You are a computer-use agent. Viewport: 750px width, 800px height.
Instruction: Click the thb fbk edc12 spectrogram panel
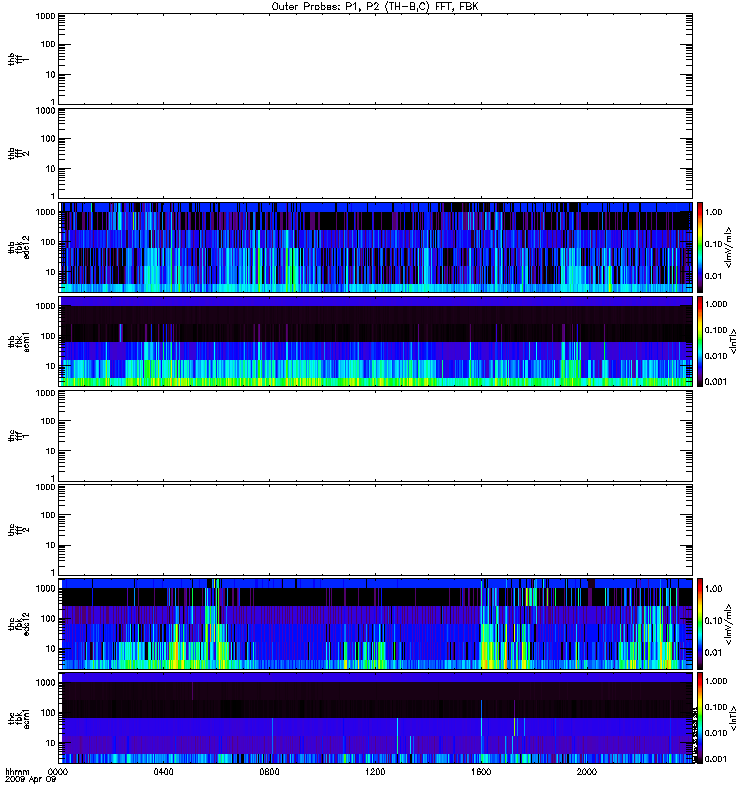(375, 247)
